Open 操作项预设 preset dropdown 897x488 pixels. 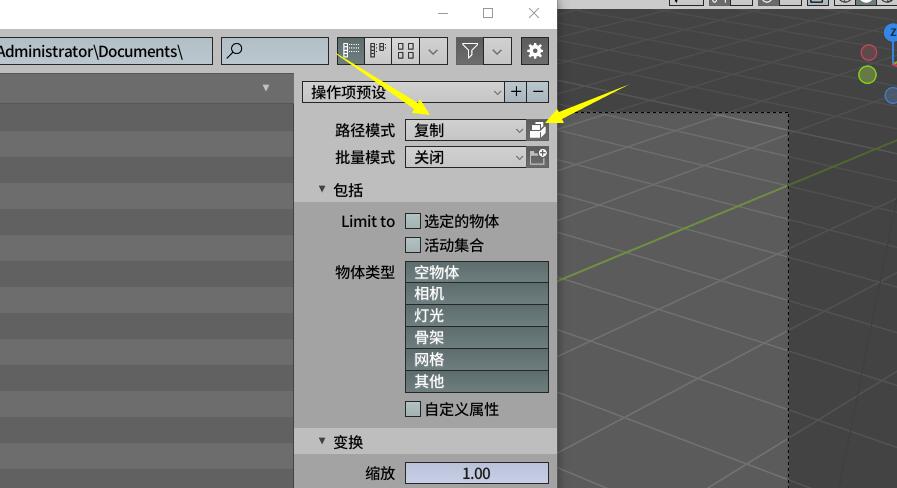coord(403,92)
